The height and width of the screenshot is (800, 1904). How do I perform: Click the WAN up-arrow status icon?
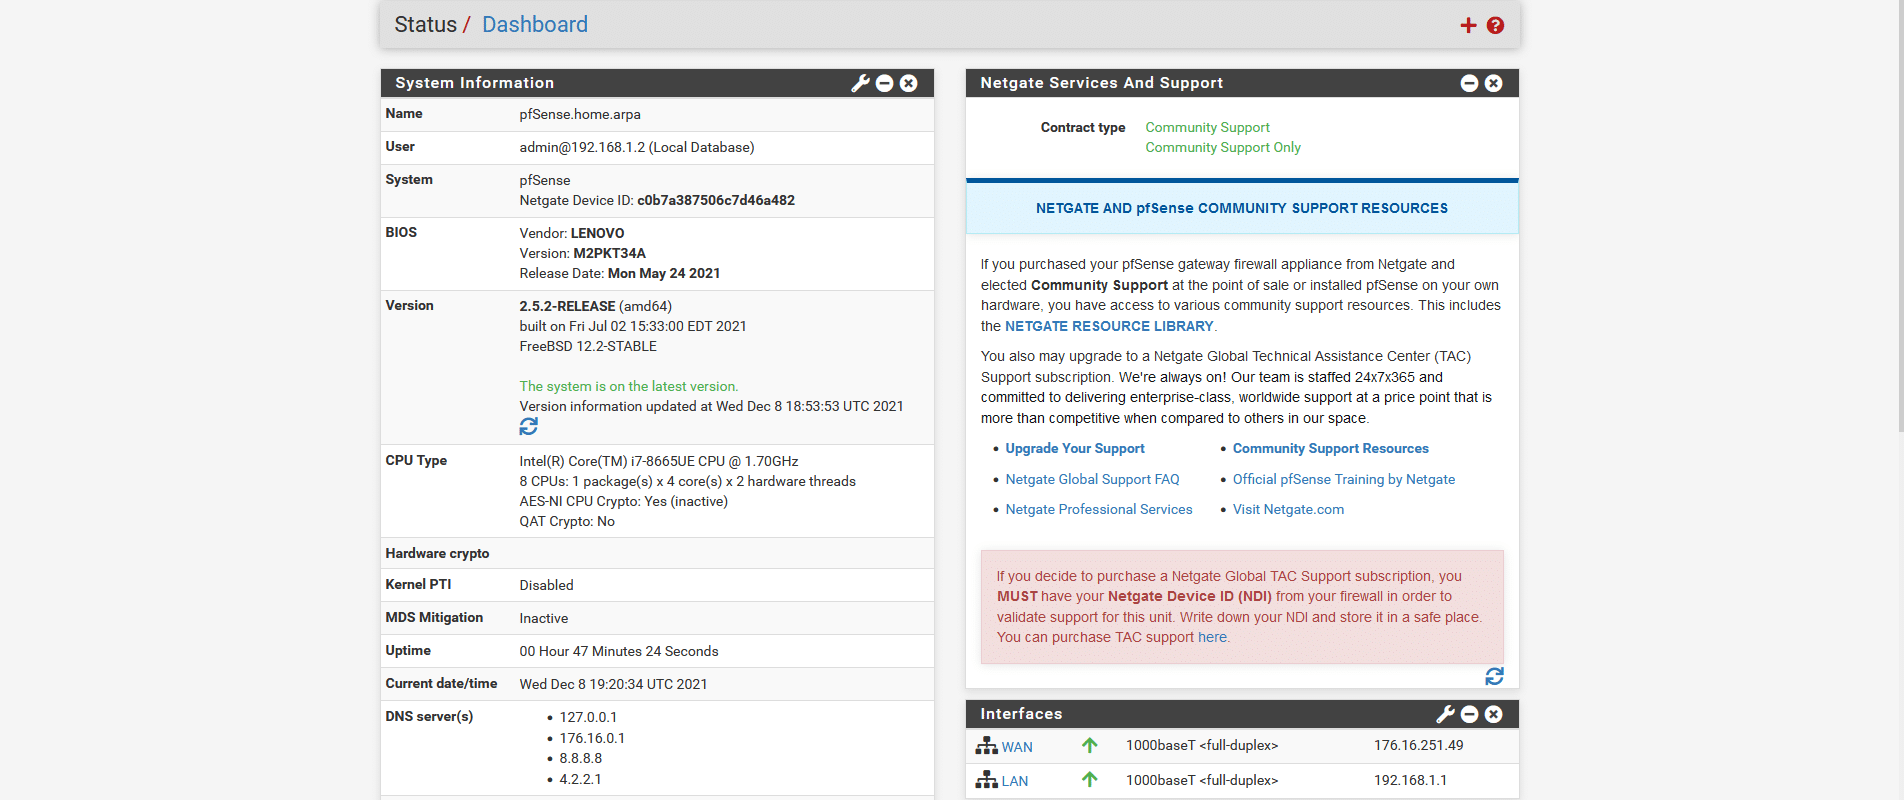pyautogui.click(x=1090, y=745)
